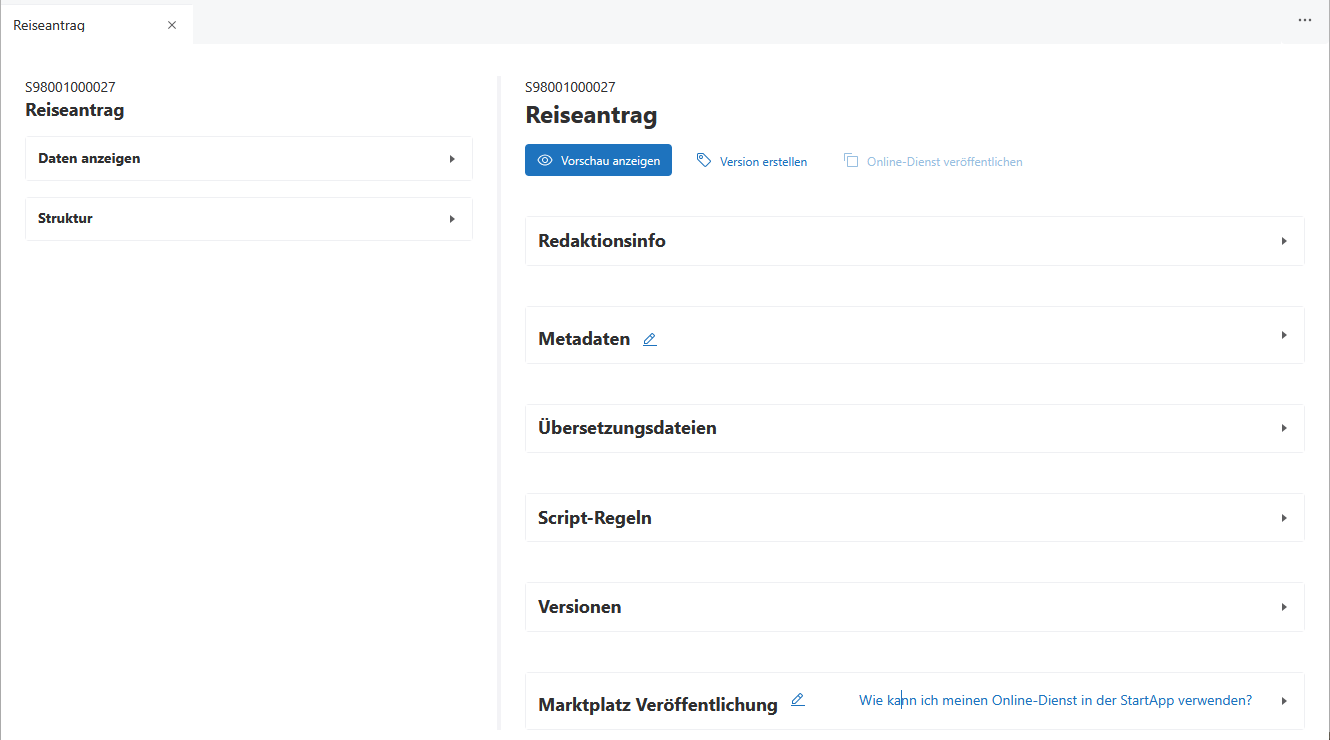Image resolution: width=1330 pixels, height=740 pixels.
Task: Click the edit pencil beside Marktplatz Veröffentlichung
Action: [797, 700]
